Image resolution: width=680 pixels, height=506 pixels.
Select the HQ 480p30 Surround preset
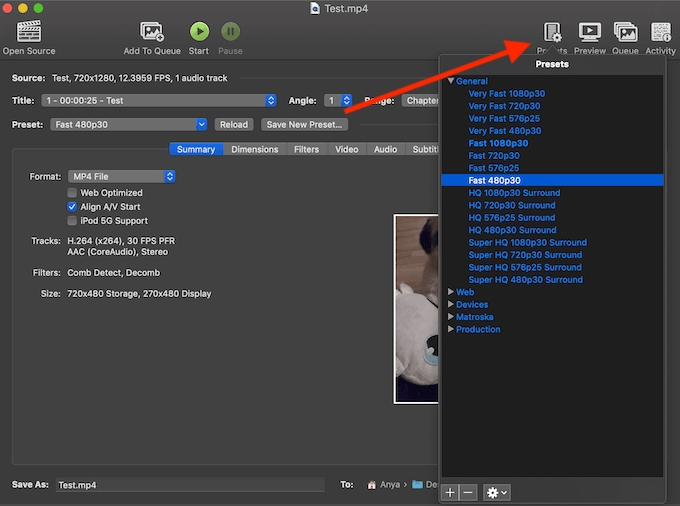point(512,230)
